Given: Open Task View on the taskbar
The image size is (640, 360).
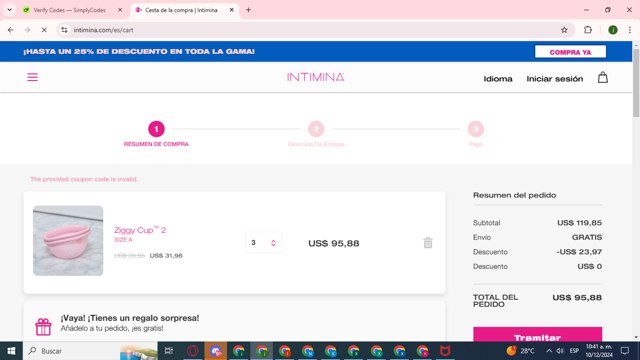Looking at the screenshot, I should (x=169, y=351).
